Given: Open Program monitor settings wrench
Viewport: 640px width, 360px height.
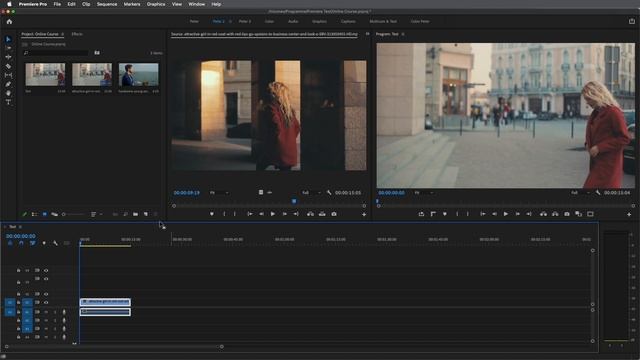Looking at the screenshot, I should point(598,193).
